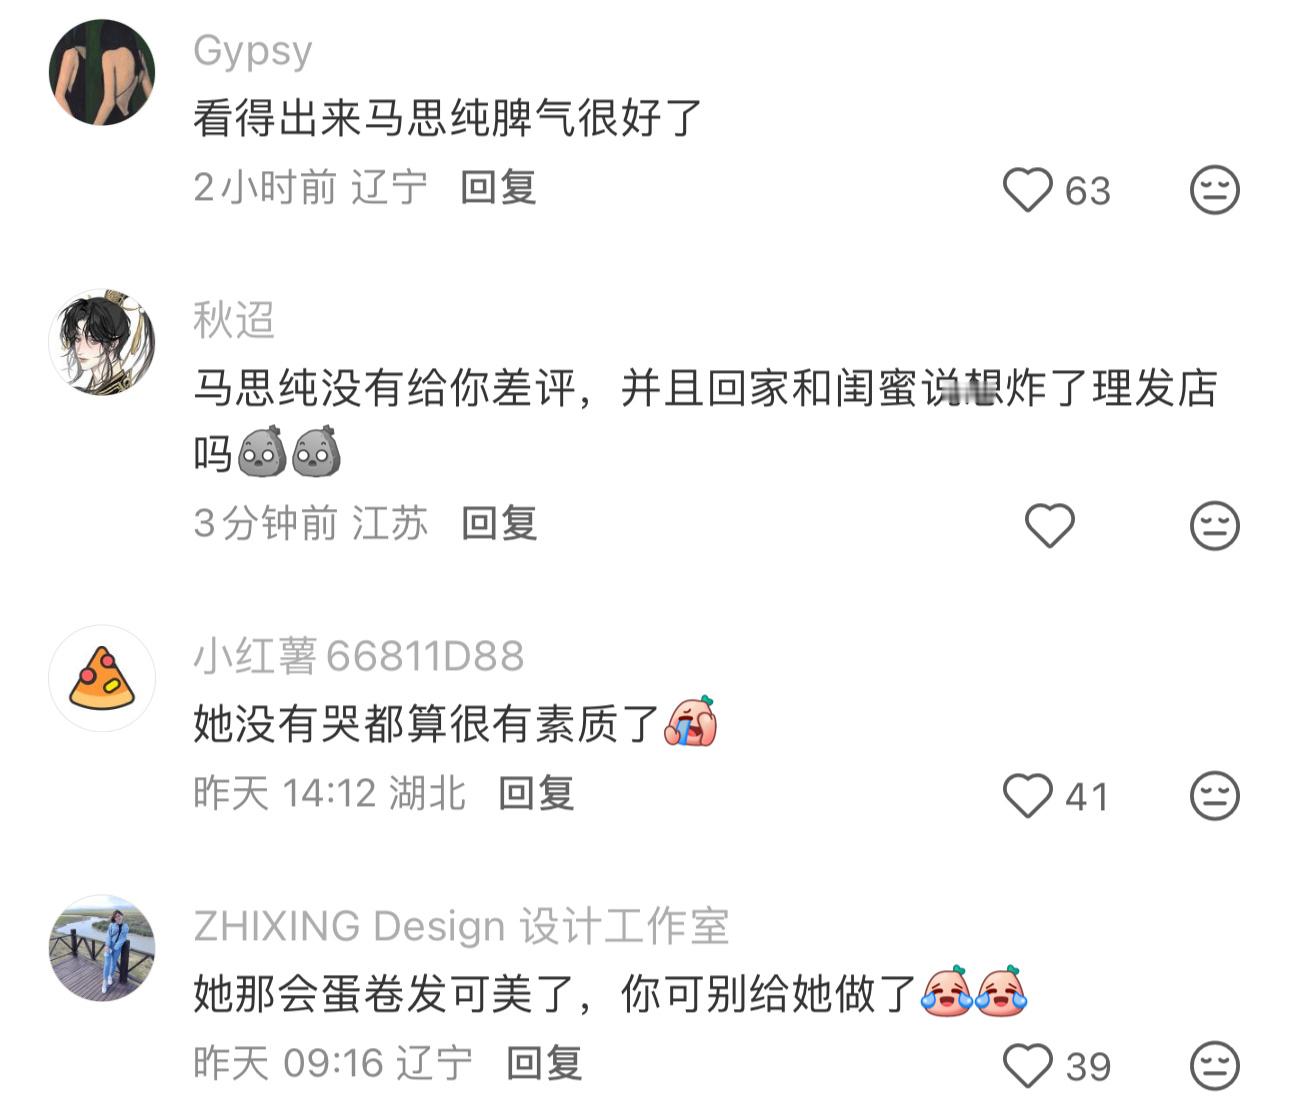1290x1104 pixels.
Task: Tap dislike face icon on Gypsy's comment
Action: click(1215, 190)
